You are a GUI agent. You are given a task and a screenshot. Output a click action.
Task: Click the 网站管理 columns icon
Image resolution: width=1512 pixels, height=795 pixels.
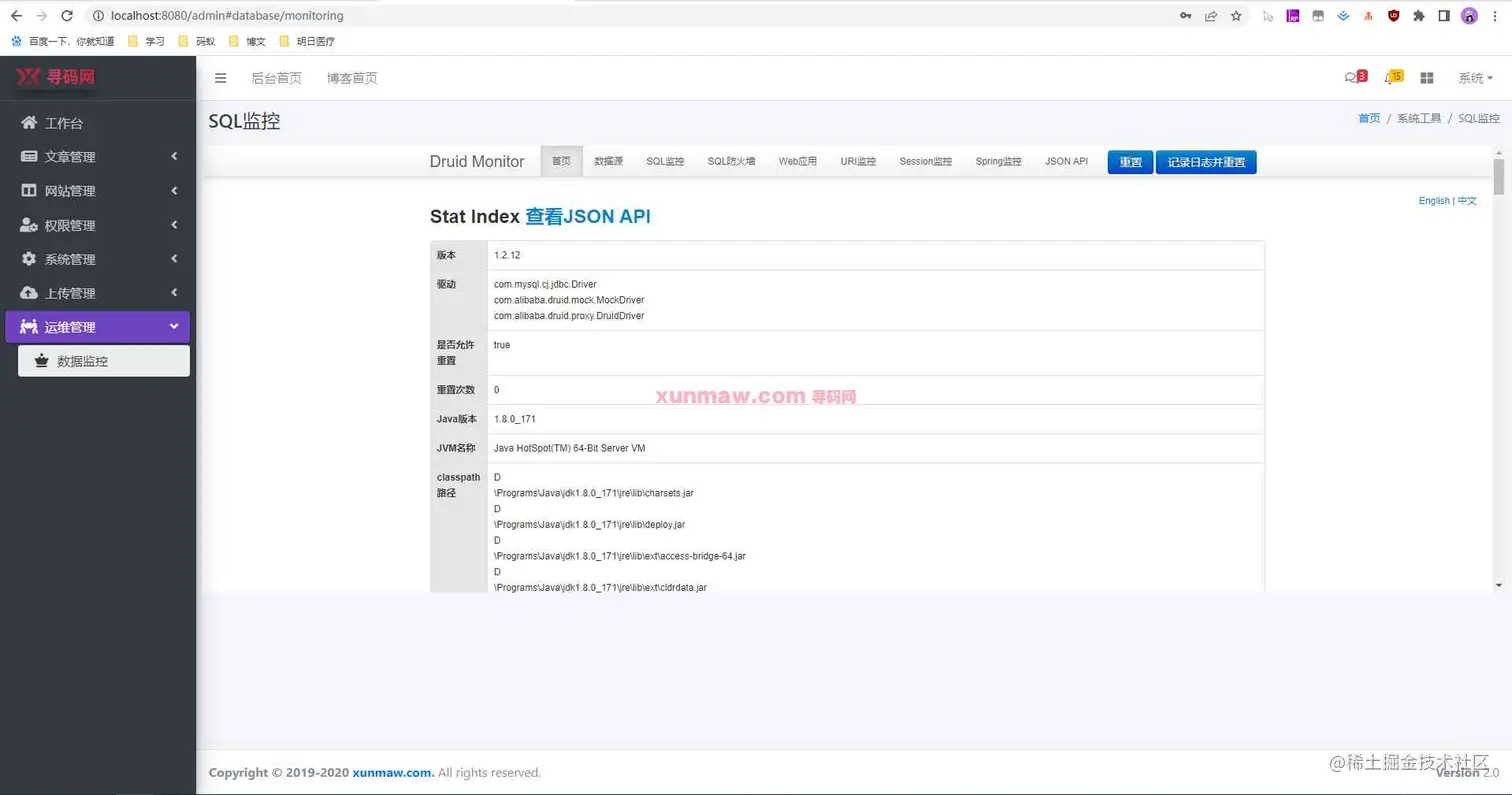click(29, 191)
